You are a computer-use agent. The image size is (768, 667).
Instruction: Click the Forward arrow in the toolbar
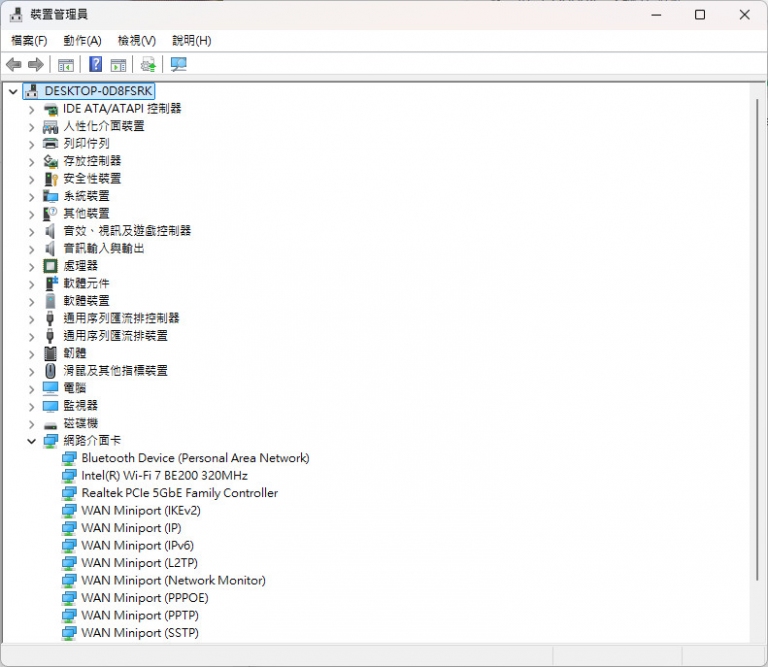pyautogui.click(x=36, y=65)
